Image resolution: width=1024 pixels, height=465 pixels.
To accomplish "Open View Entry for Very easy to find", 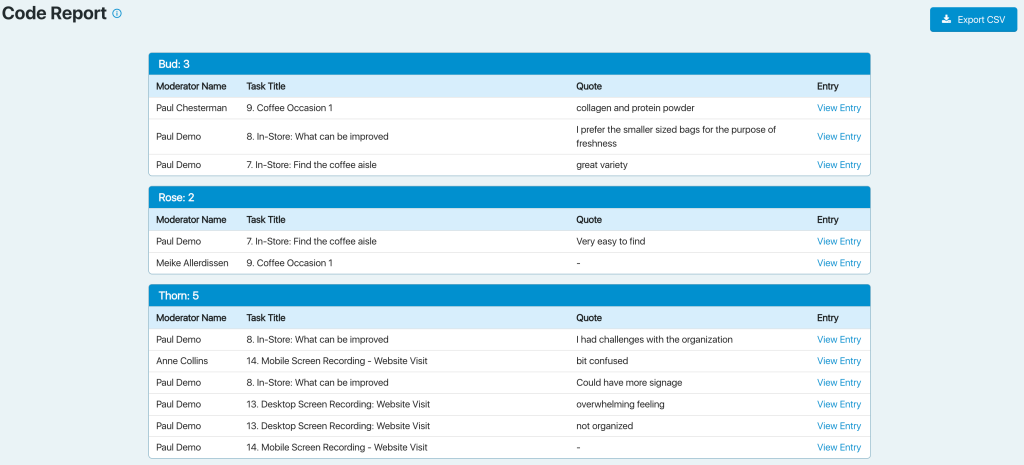I will 839,241.
